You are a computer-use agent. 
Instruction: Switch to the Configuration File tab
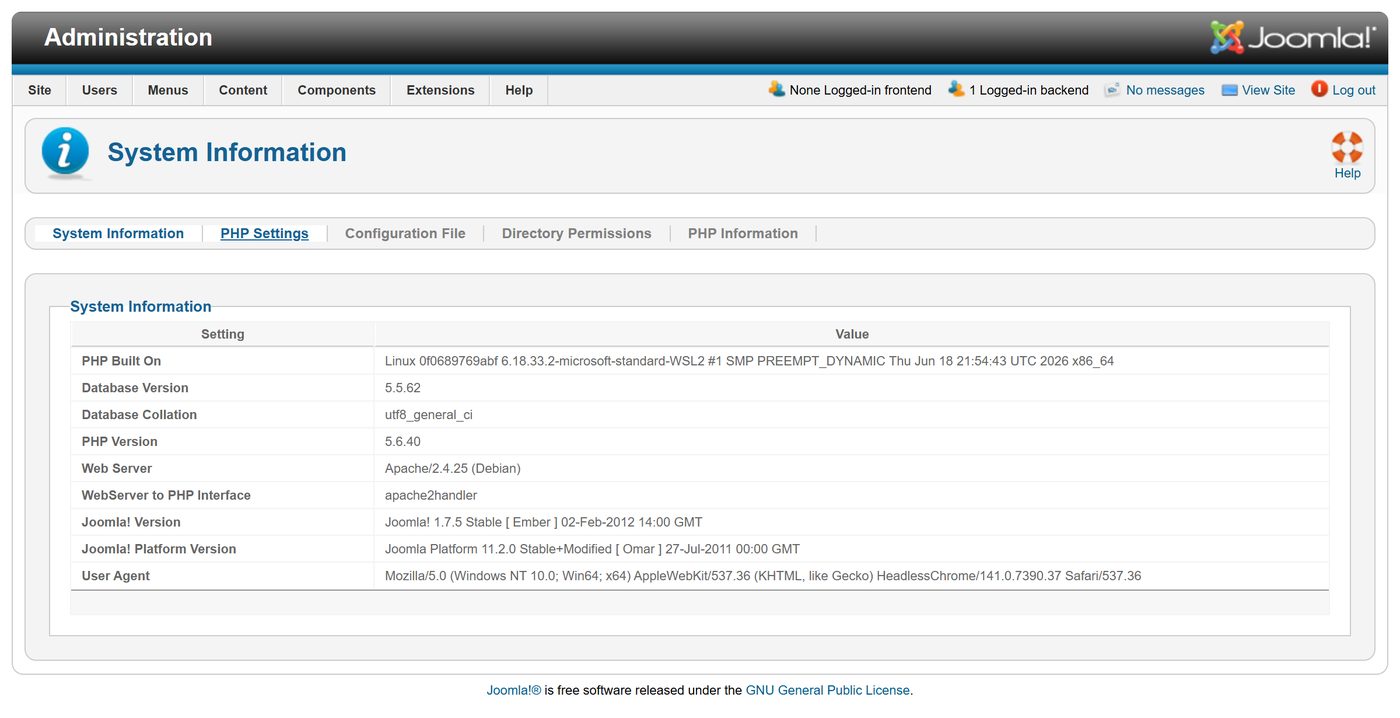[405, 233]
